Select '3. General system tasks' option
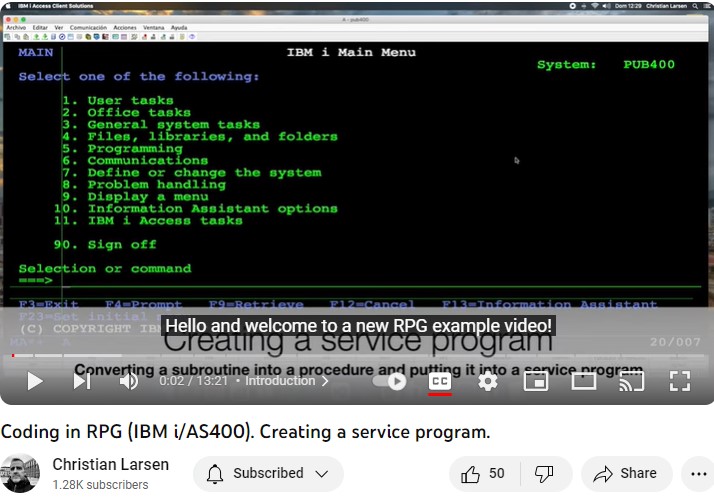This screenshot has width=714, height=500. [161, 124]
